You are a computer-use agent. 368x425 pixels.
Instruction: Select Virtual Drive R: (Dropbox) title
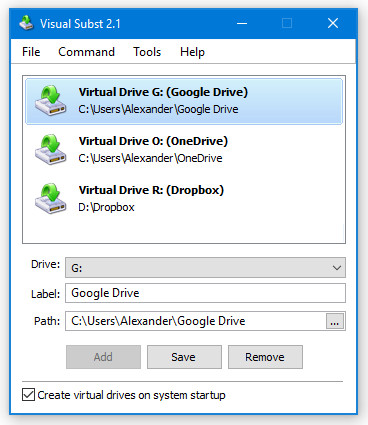(151, 190)
